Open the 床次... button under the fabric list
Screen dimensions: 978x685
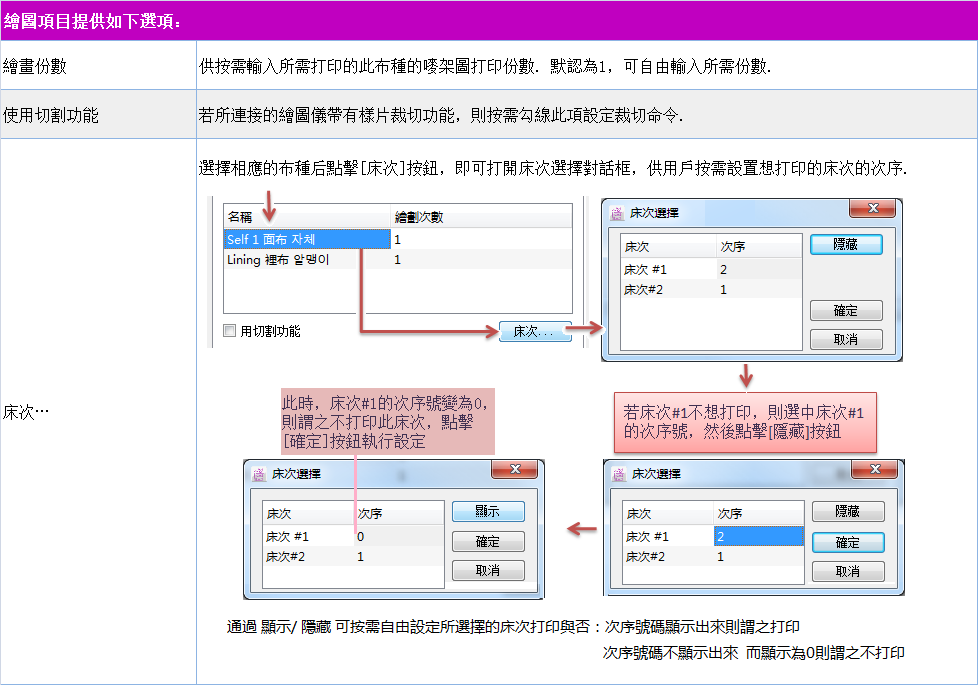pyautogui.click(x=534, y=331)
